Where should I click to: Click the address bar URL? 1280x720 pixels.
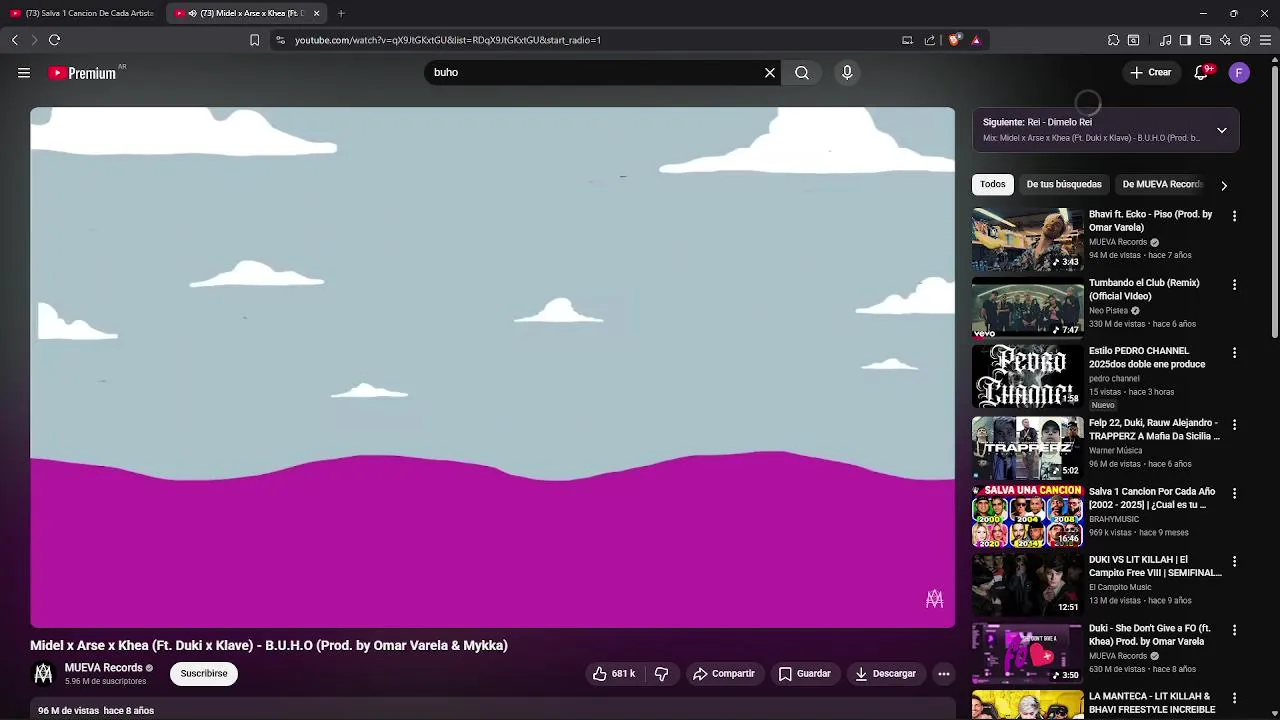(448, 40)
